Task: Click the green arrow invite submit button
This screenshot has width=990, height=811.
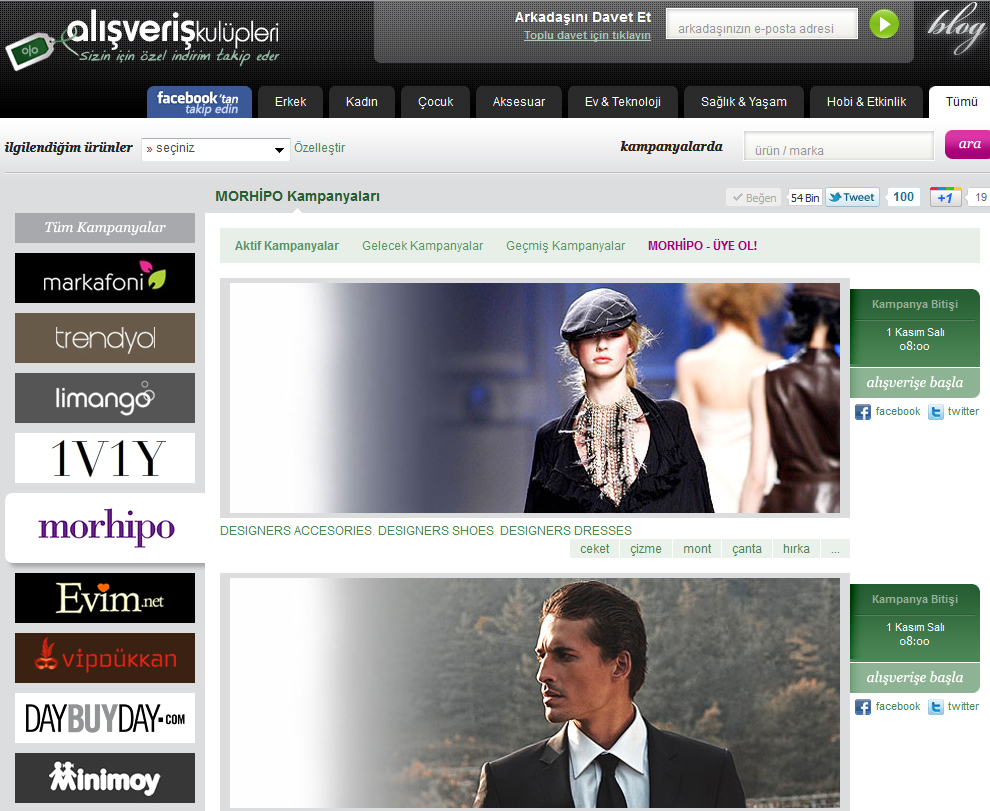Action: (884, 25)
